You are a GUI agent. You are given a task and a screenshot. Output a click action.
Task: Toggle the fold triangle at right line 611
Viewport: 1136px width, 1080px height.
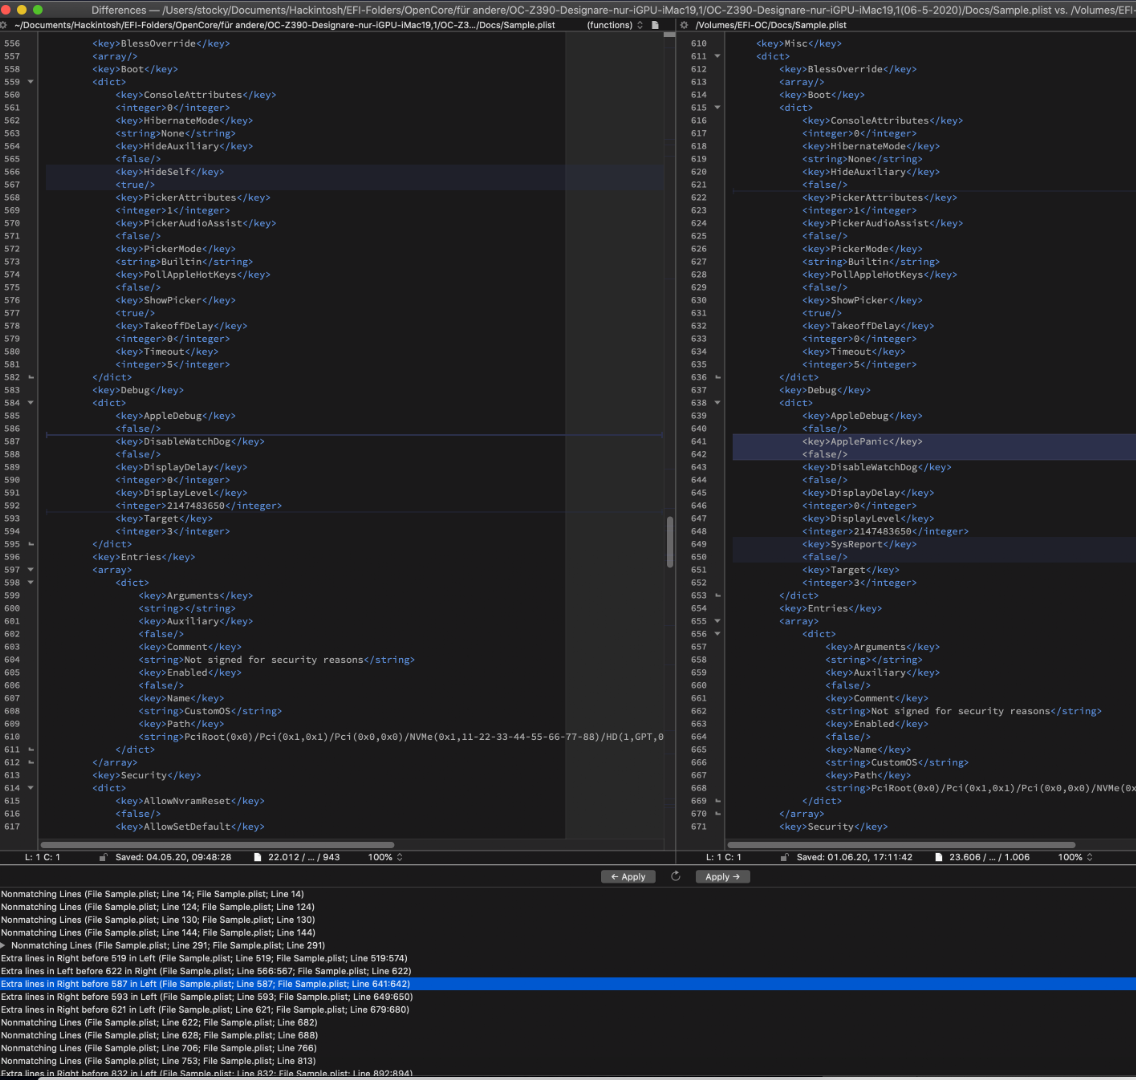point(718,56)
